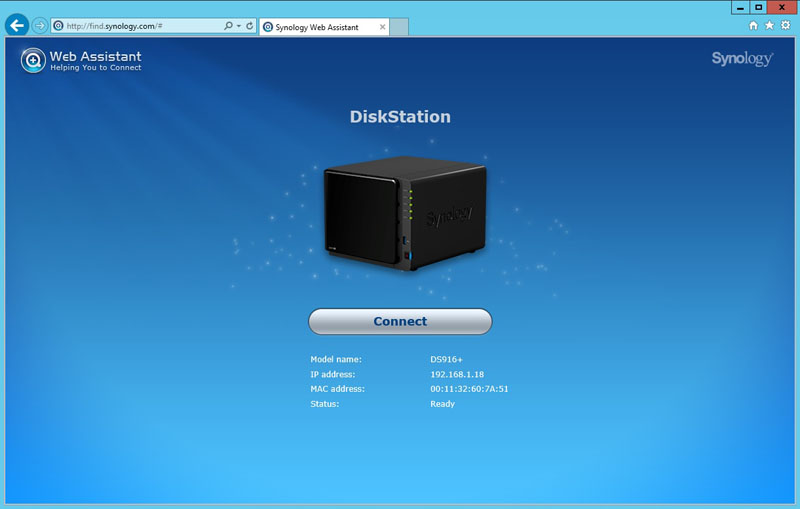Click the 'Model name:' label
Screen dimensions: 800x509
[336, 360]
